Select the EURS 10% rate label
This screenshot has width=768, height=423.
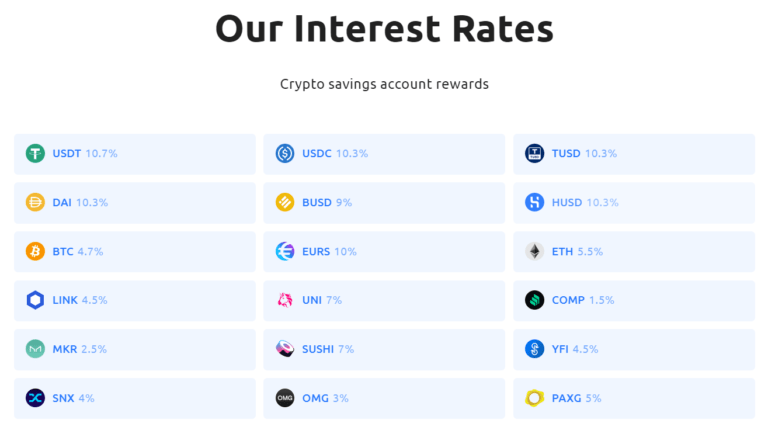(329, 251)
